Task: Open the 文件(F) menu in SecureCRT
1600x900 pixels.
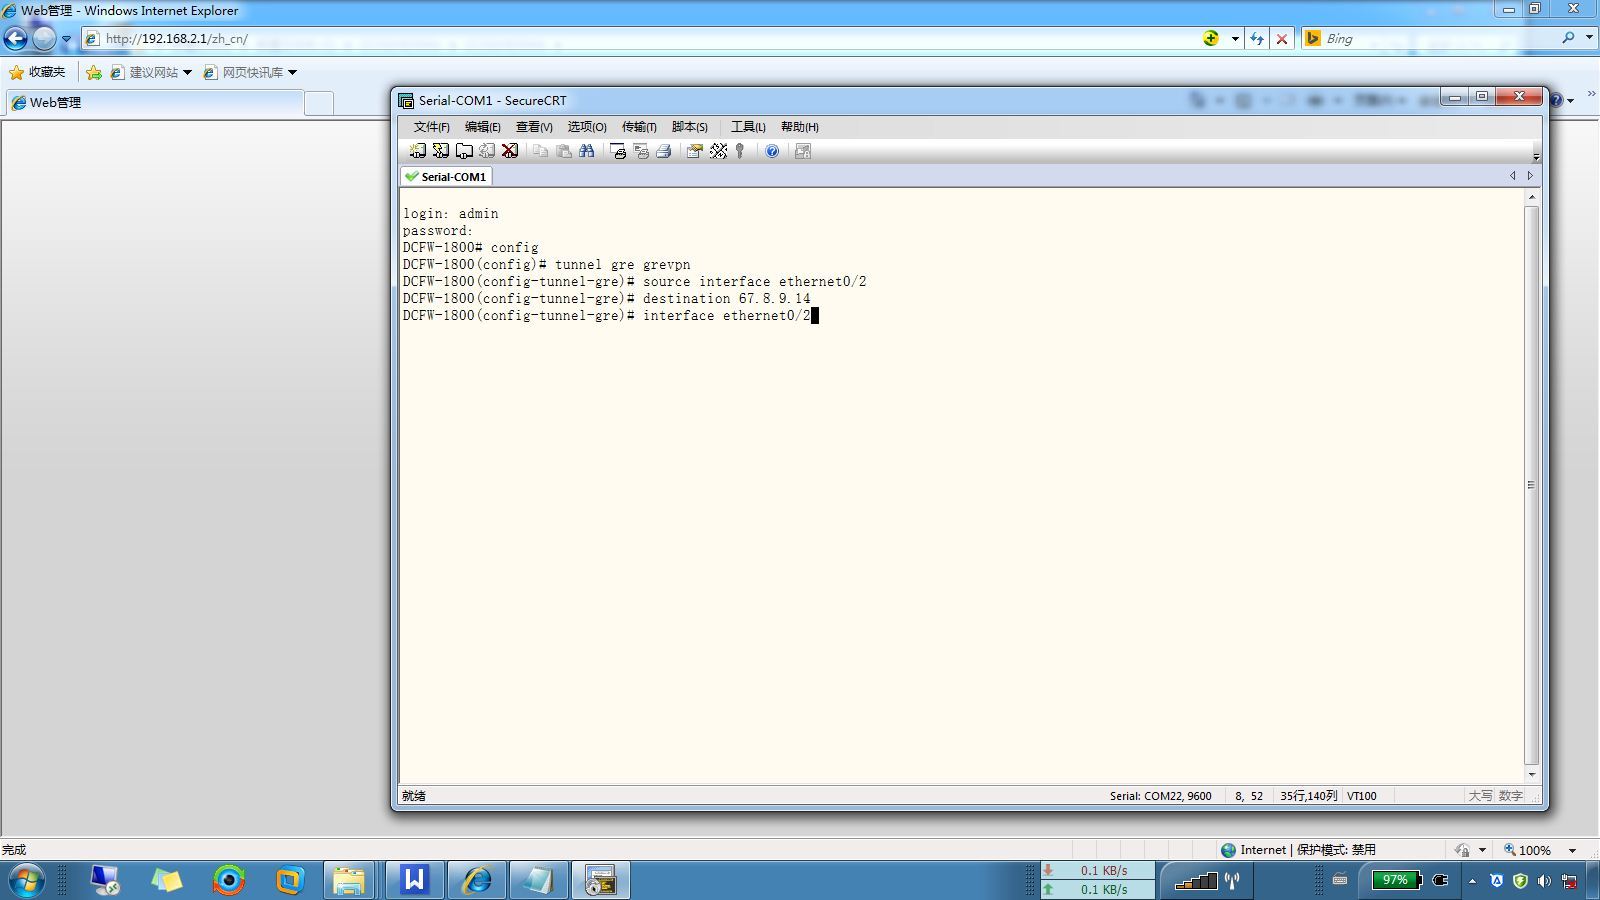Action: pyautogui.click(x=432, y=127)
